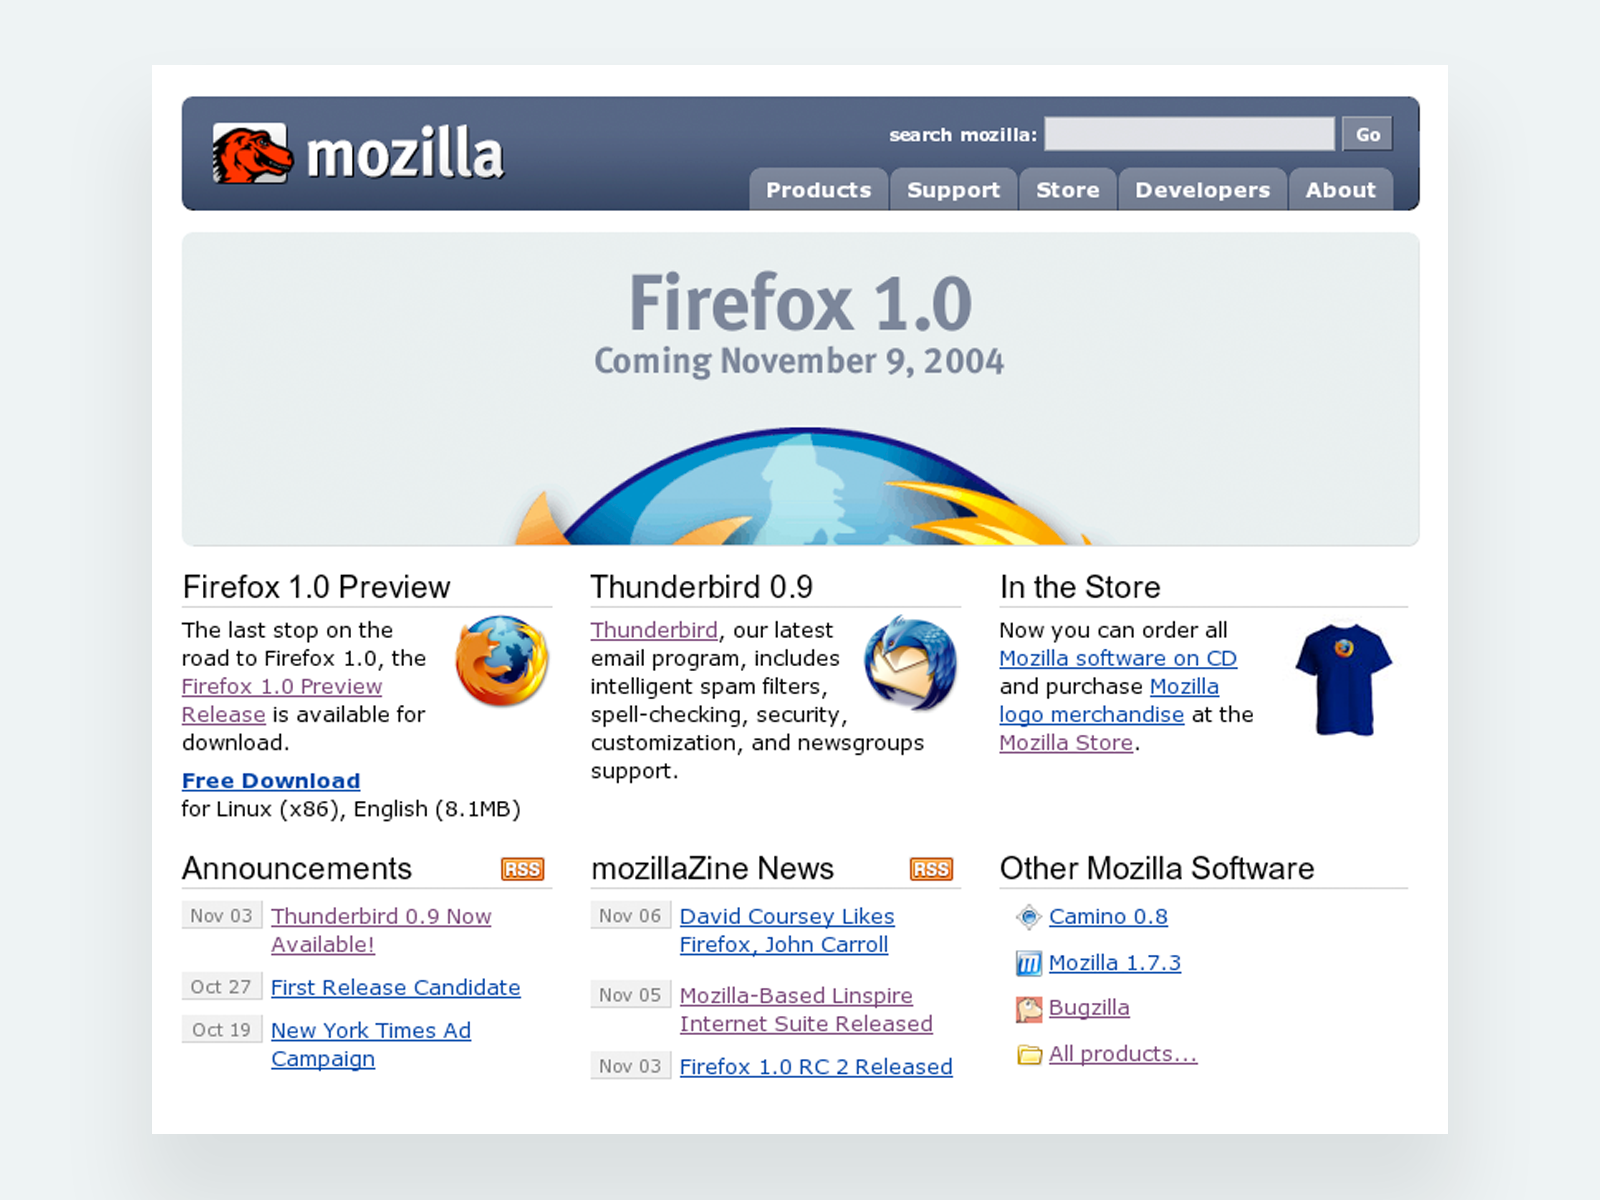Image resolution: width=1600 pixels, height=1200 pixels.
Task: Click the mozilla wordmark in header
Action: (405, 153)
